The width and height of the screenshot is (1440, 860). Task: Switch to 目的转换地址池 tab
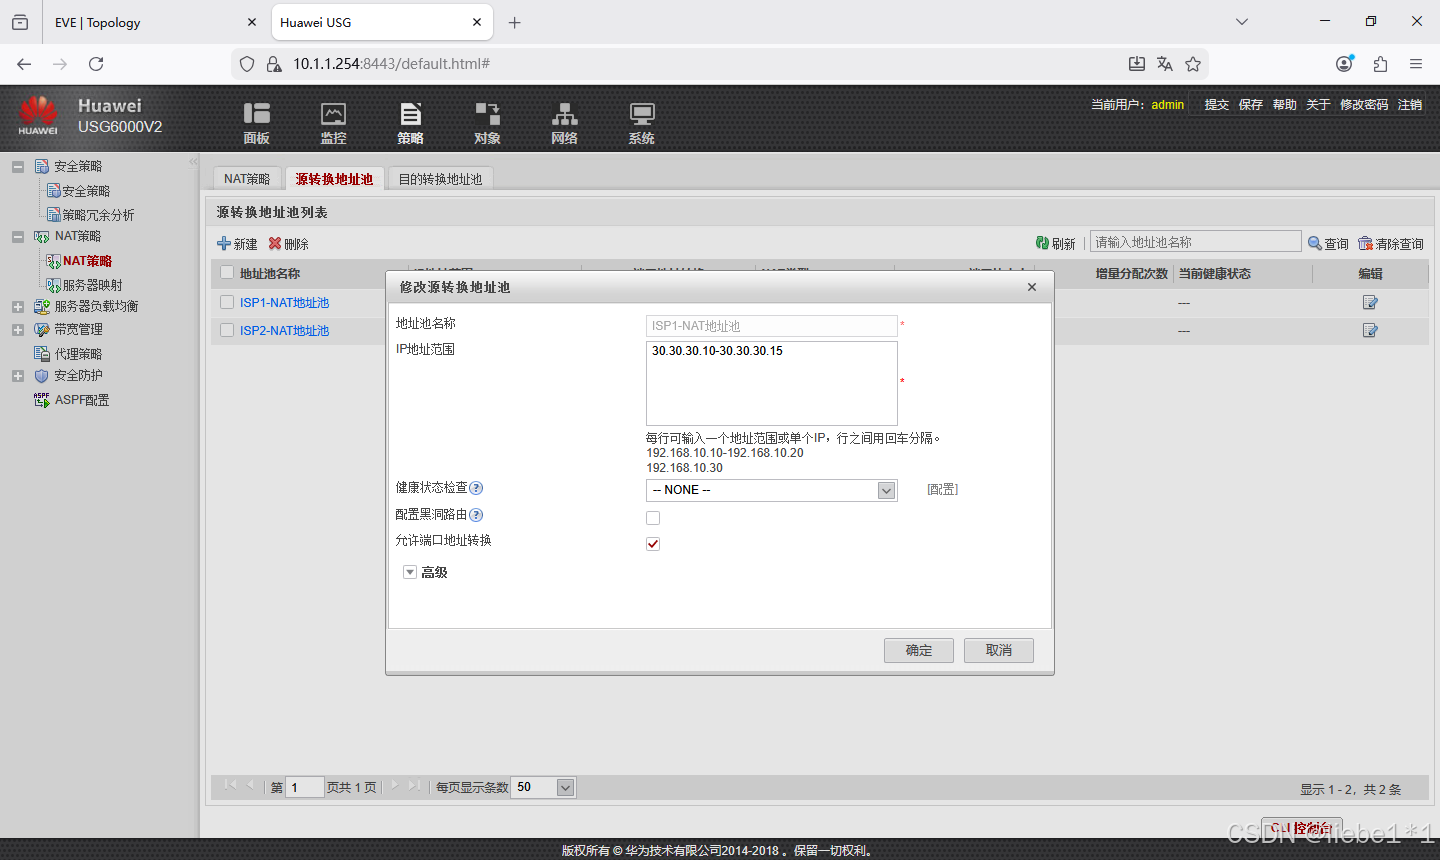[440, 179]
